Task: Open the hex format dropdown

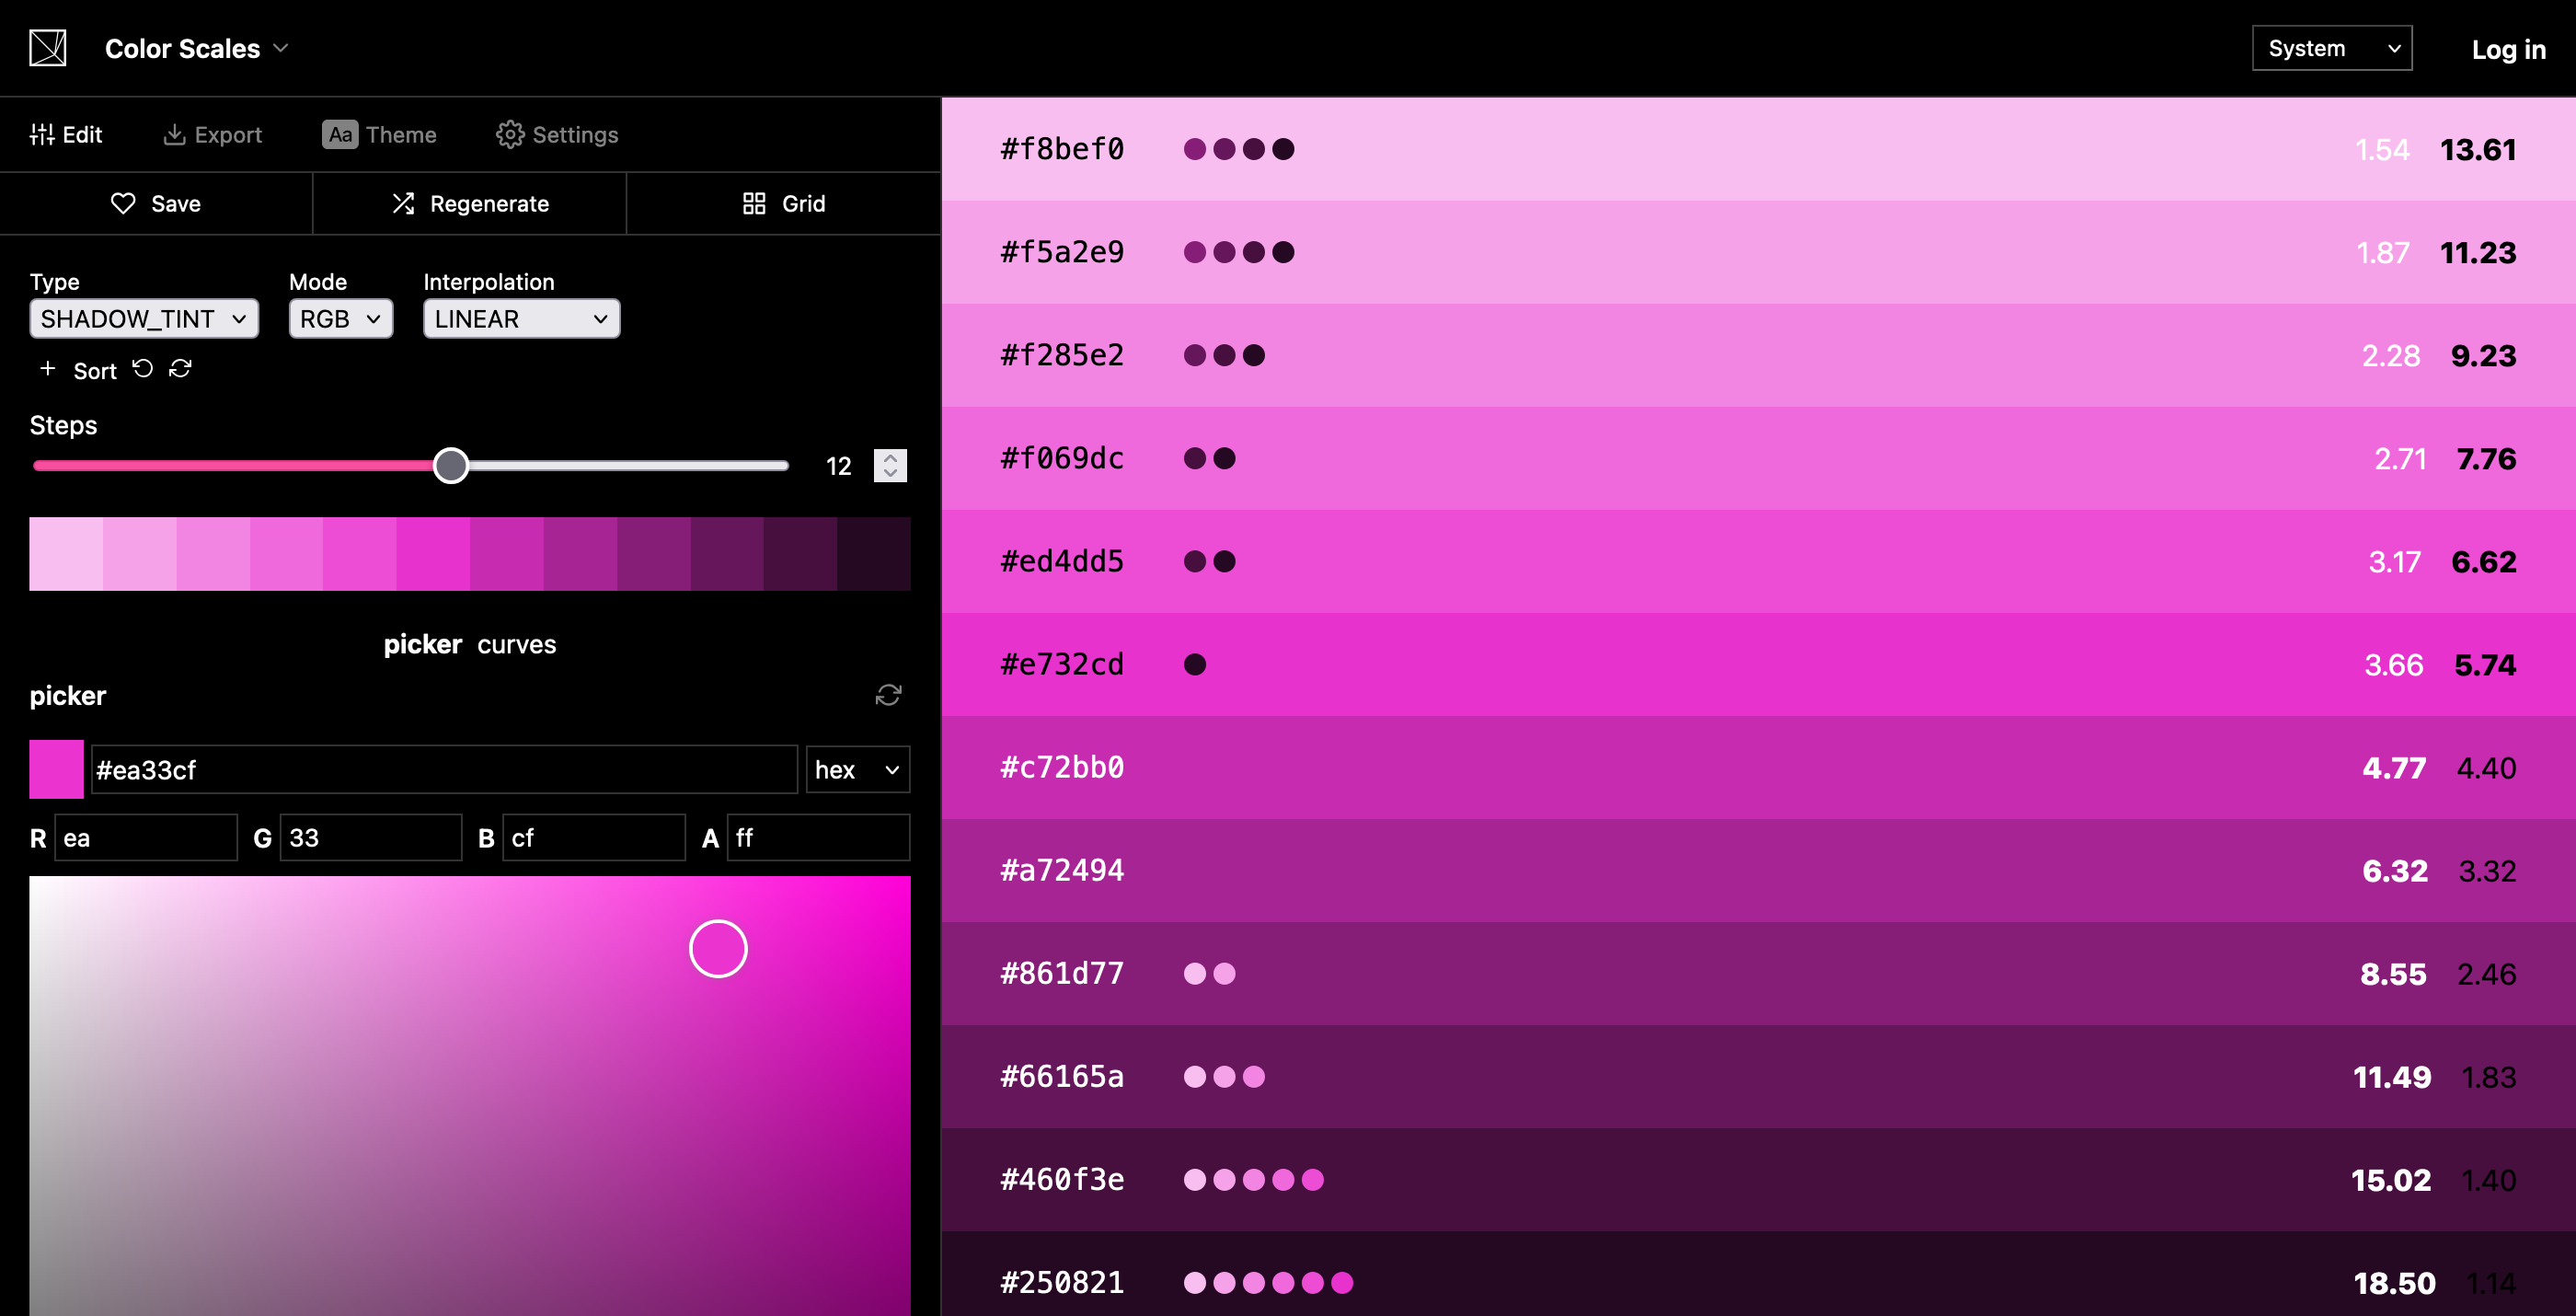Action: click(x=858, y=769)
